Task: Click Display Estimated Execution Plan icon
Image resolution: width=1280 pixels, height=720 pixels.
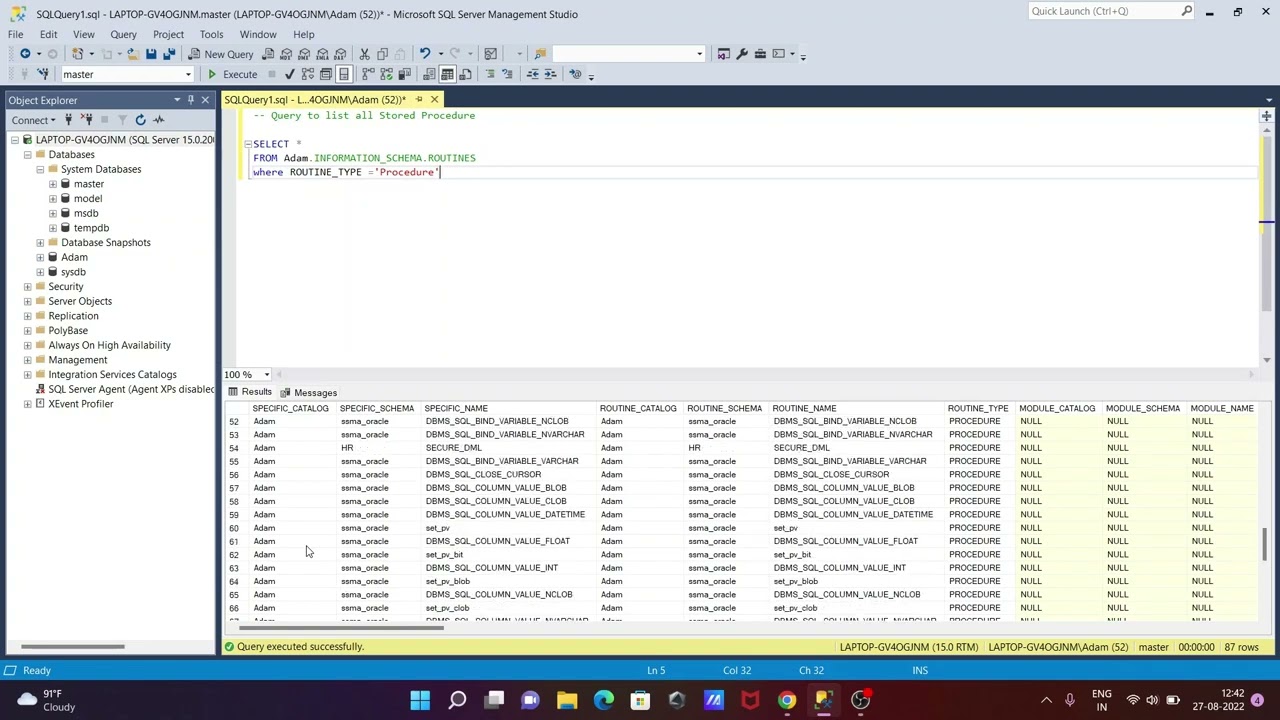Action: tap(308, 74)
